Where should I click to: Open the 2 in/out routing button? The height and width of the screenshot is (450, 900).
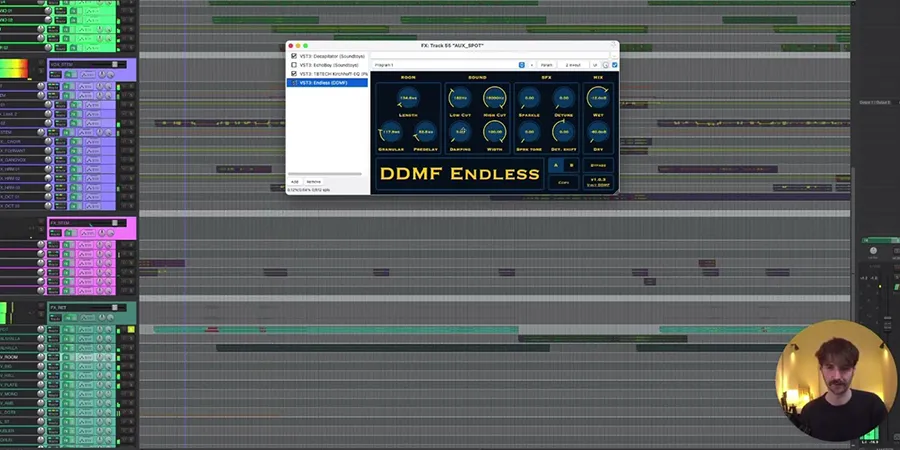pos(572,65)
